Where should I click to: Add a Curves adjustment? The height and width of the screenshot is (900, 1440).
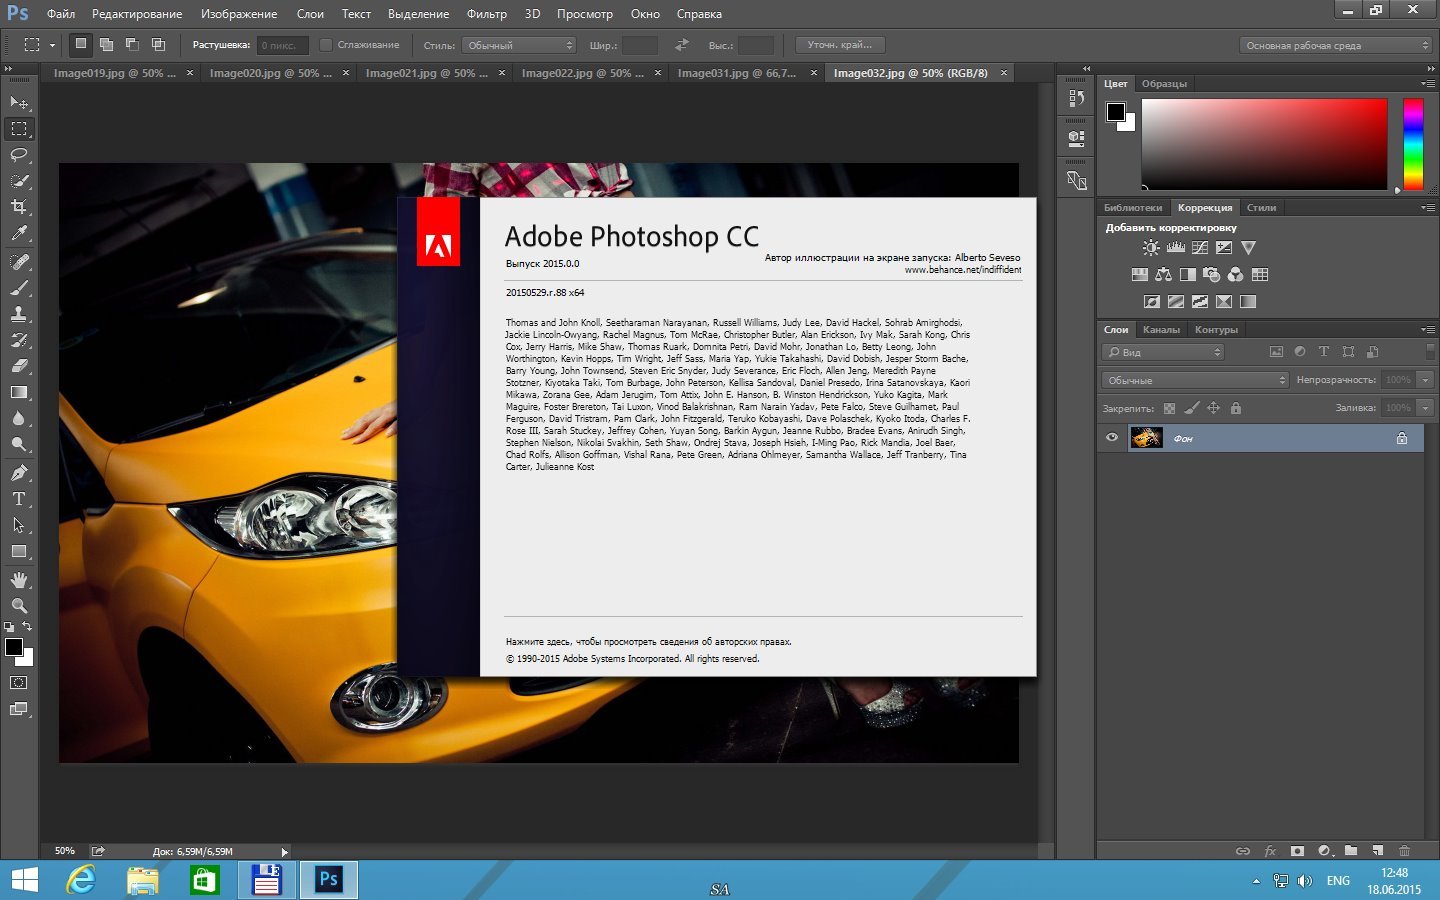1199,248
